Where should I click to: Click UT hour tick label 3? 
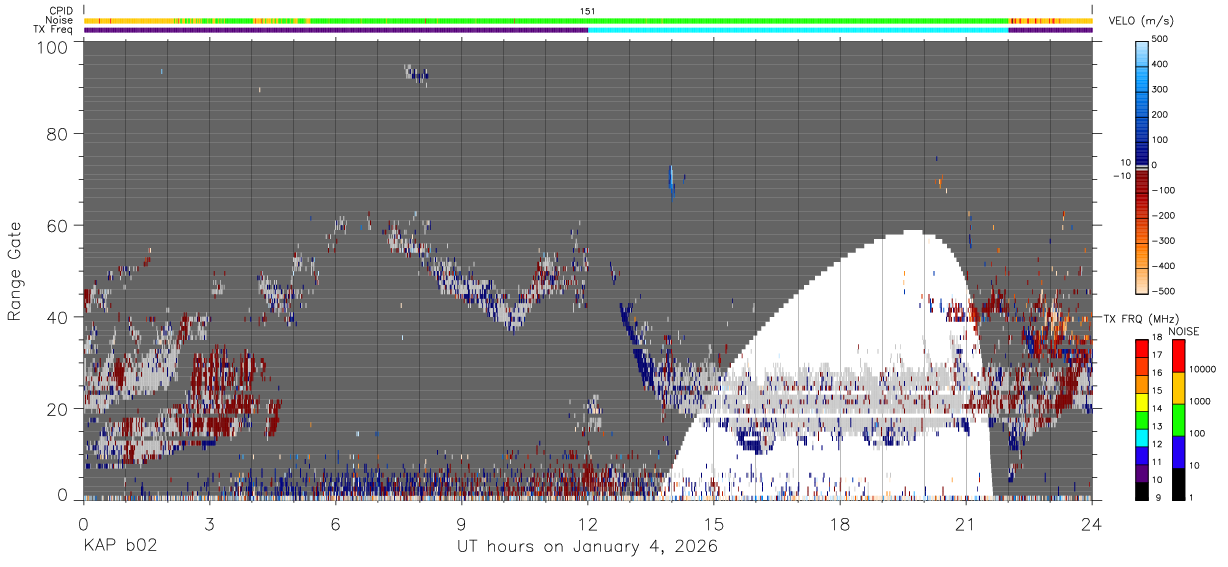point(209,523)
